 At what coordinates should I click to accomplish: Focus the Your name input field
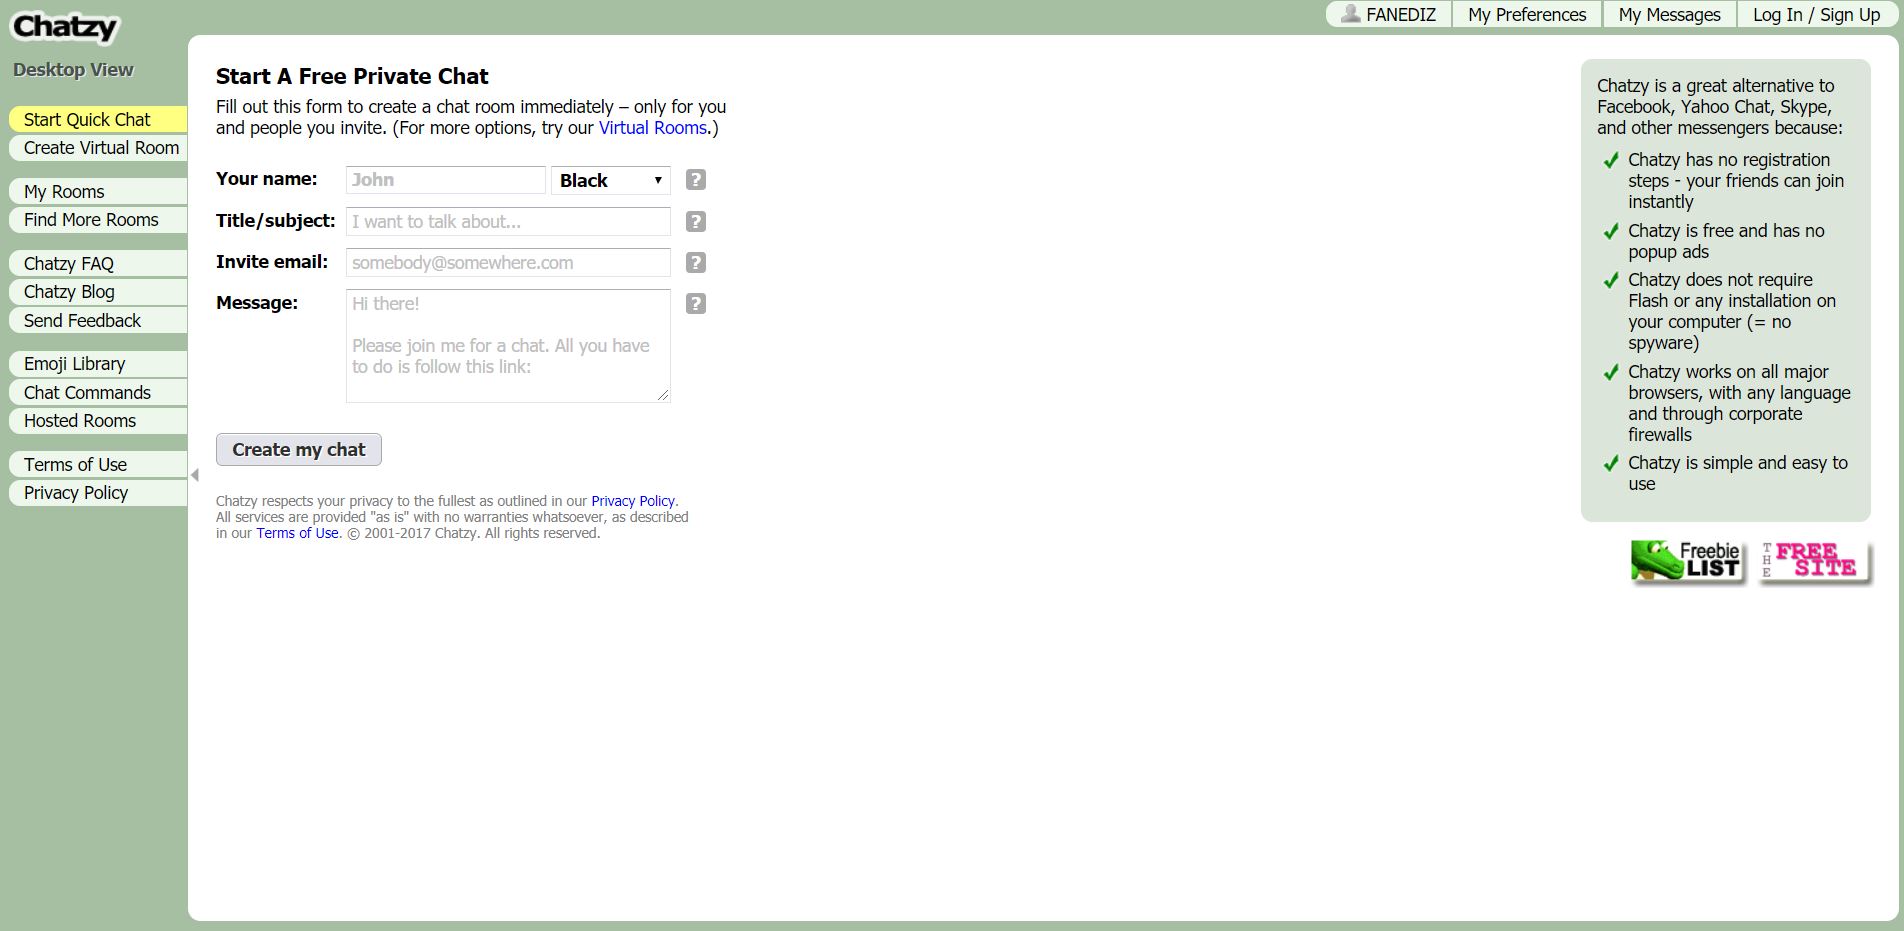[446, 180]
